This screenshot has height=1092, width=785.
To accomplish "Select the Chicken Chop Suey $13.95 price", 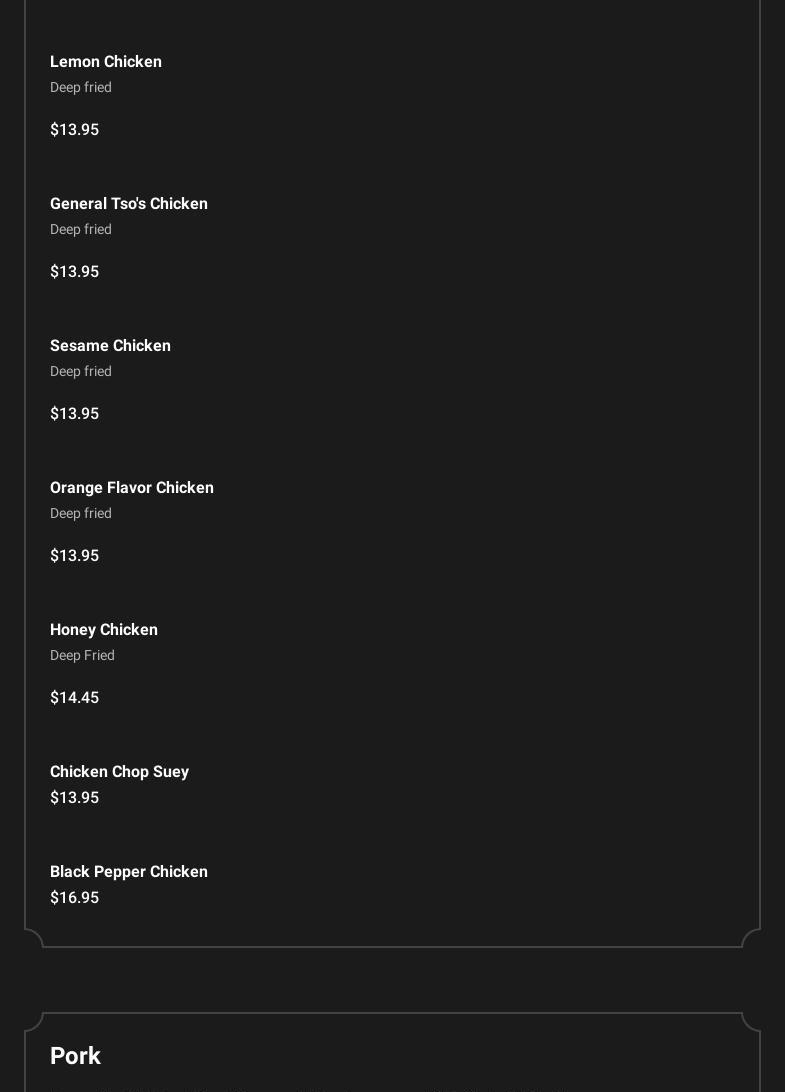I will 74,798.
